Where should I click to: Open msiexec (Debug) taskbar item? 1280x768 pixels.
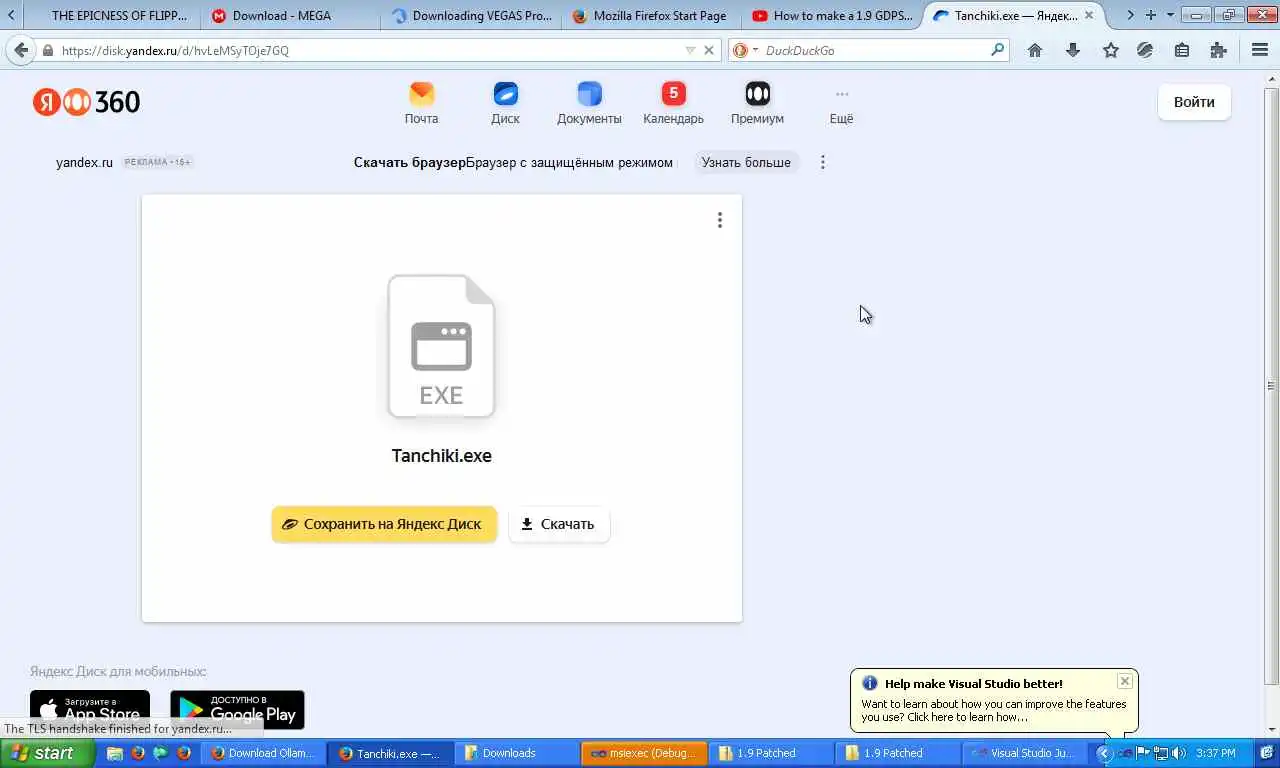coord(645,753)
